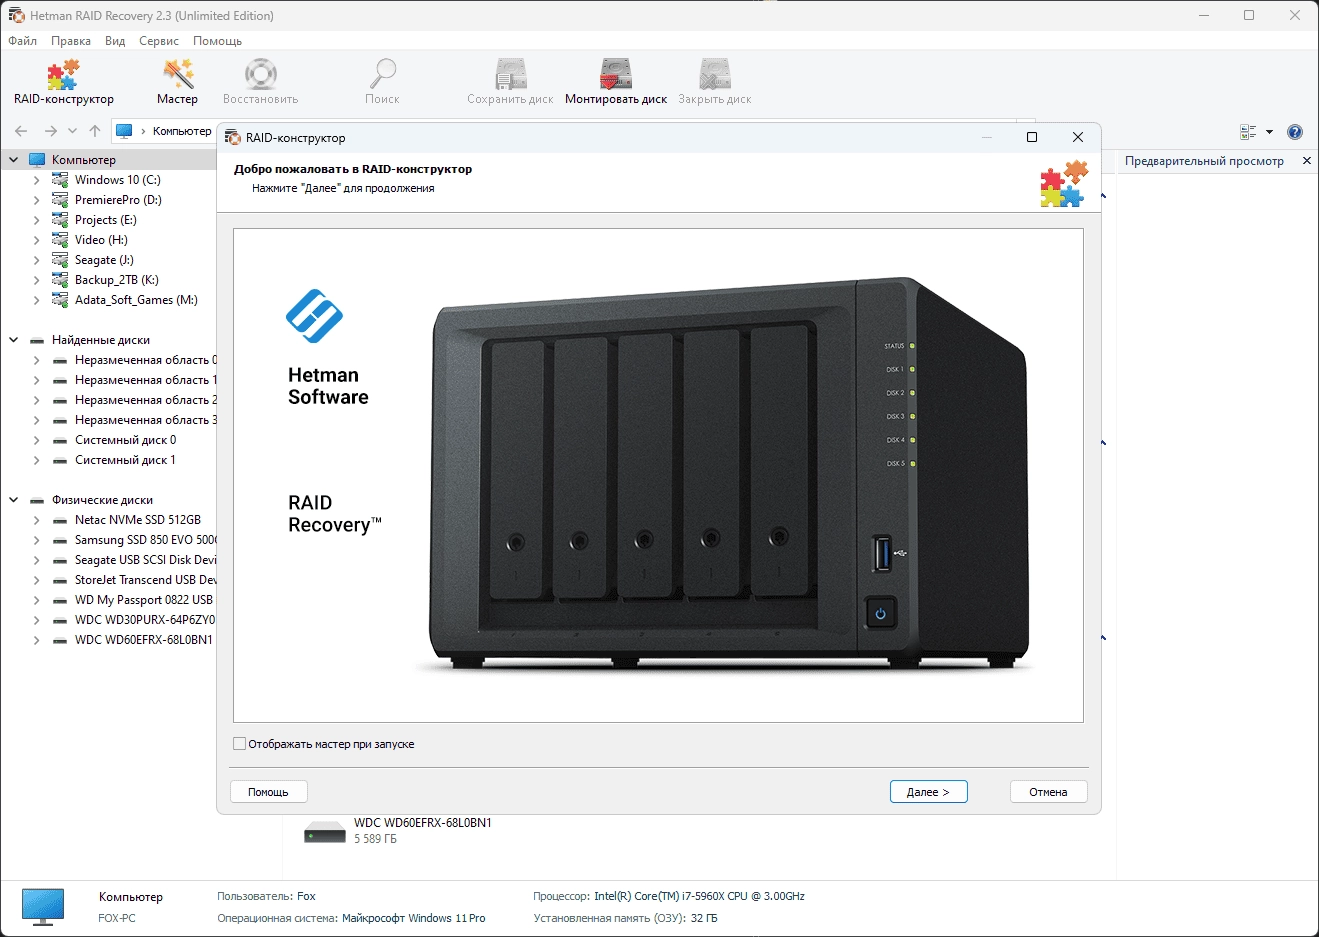Select WDC WD30PURX-64P6ZY0 tree item
Image resolution: width=1319 pixels, height=937 pixels.
tap(145, 620)
